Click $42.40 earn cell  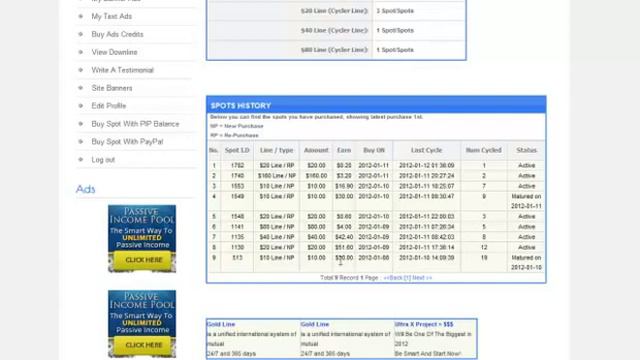click(344, 237)
